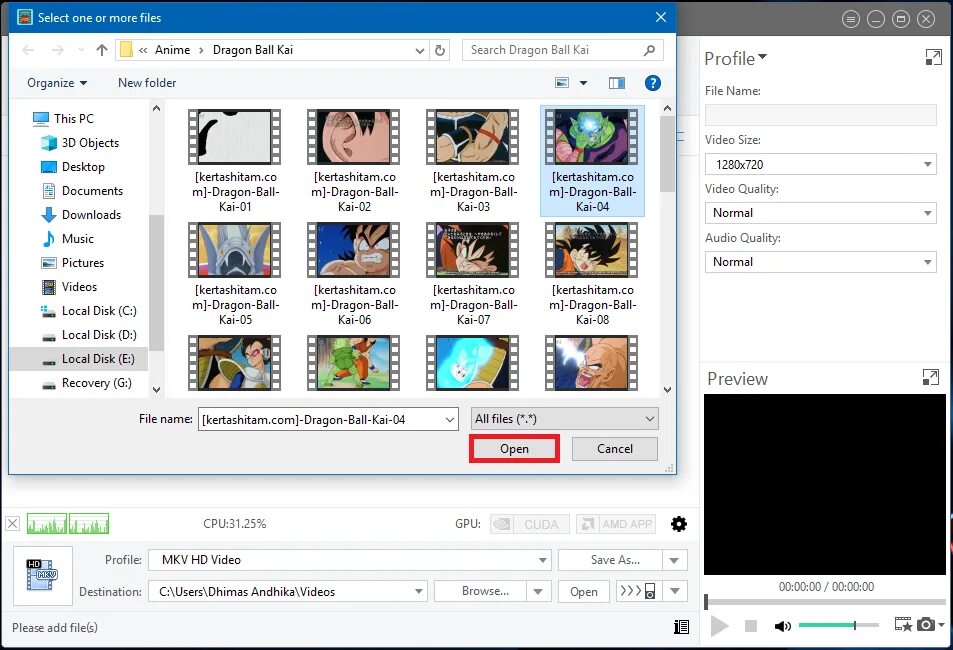Go forward with the dialog forward arrow

pyautogui.click(x=58, y=50)
